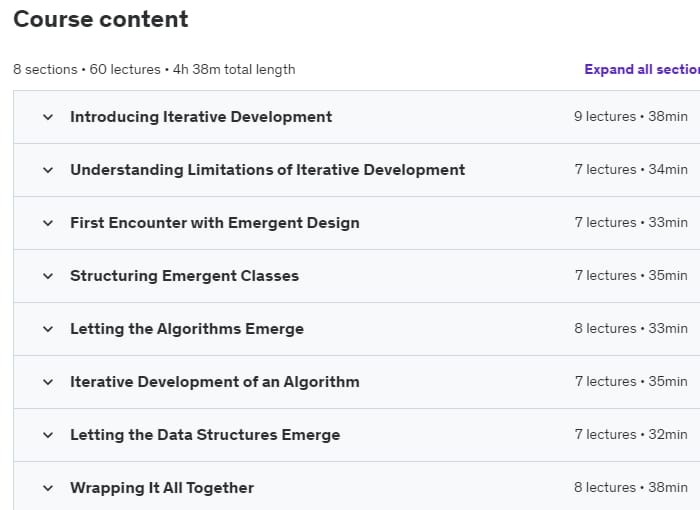The height and width of the screenshot is (510, 700).
Task: Open the Introducing Iterative Development section title
Action: click(x=201, y=117)
